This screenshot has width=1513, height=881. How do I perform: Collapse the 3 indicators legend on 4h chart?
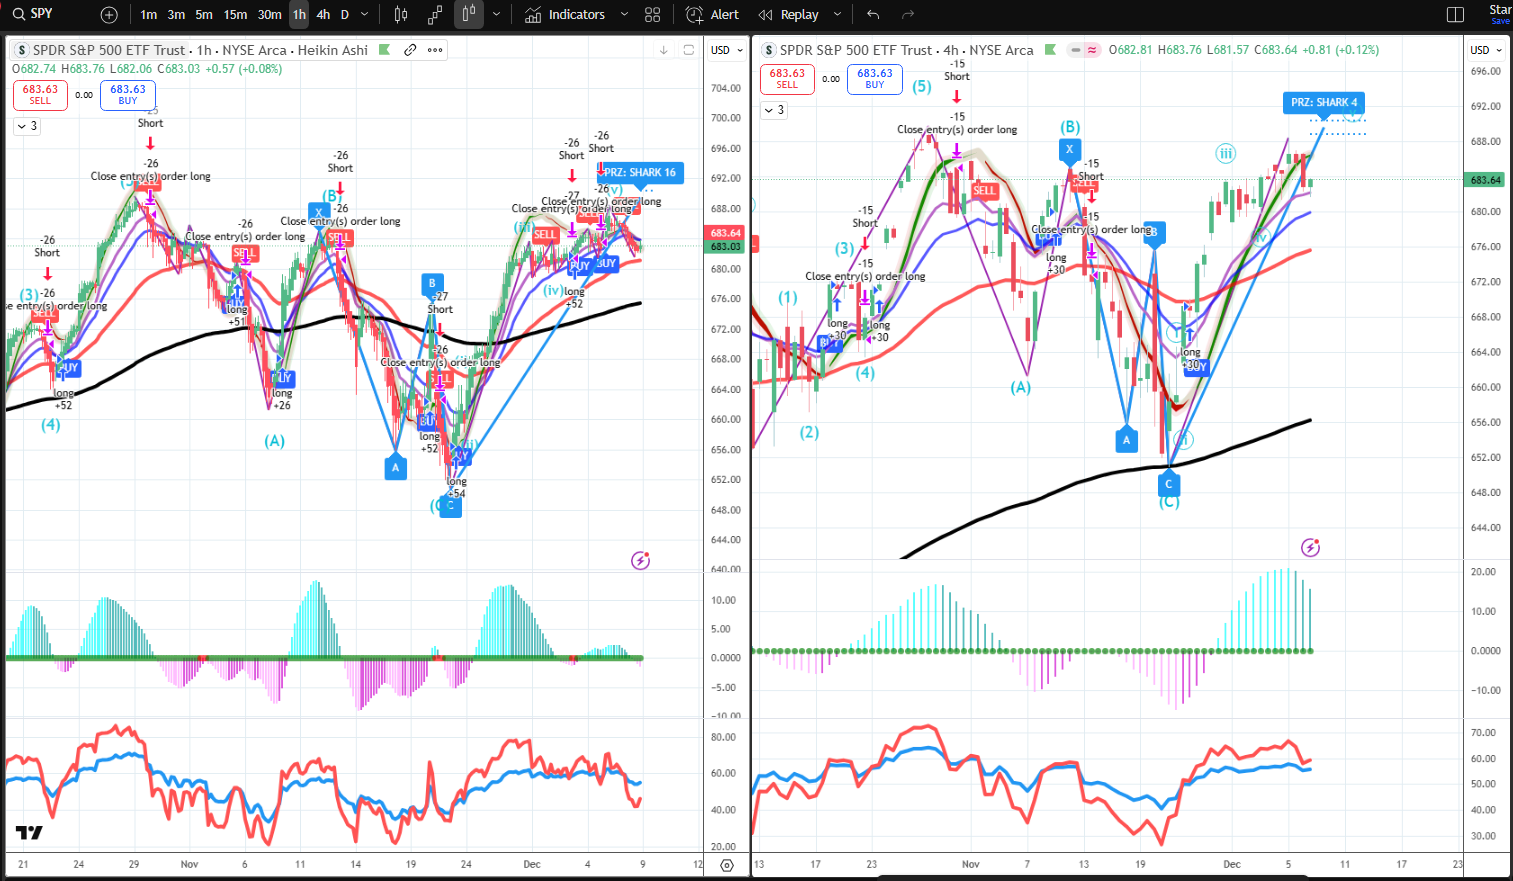click(774, 110)
